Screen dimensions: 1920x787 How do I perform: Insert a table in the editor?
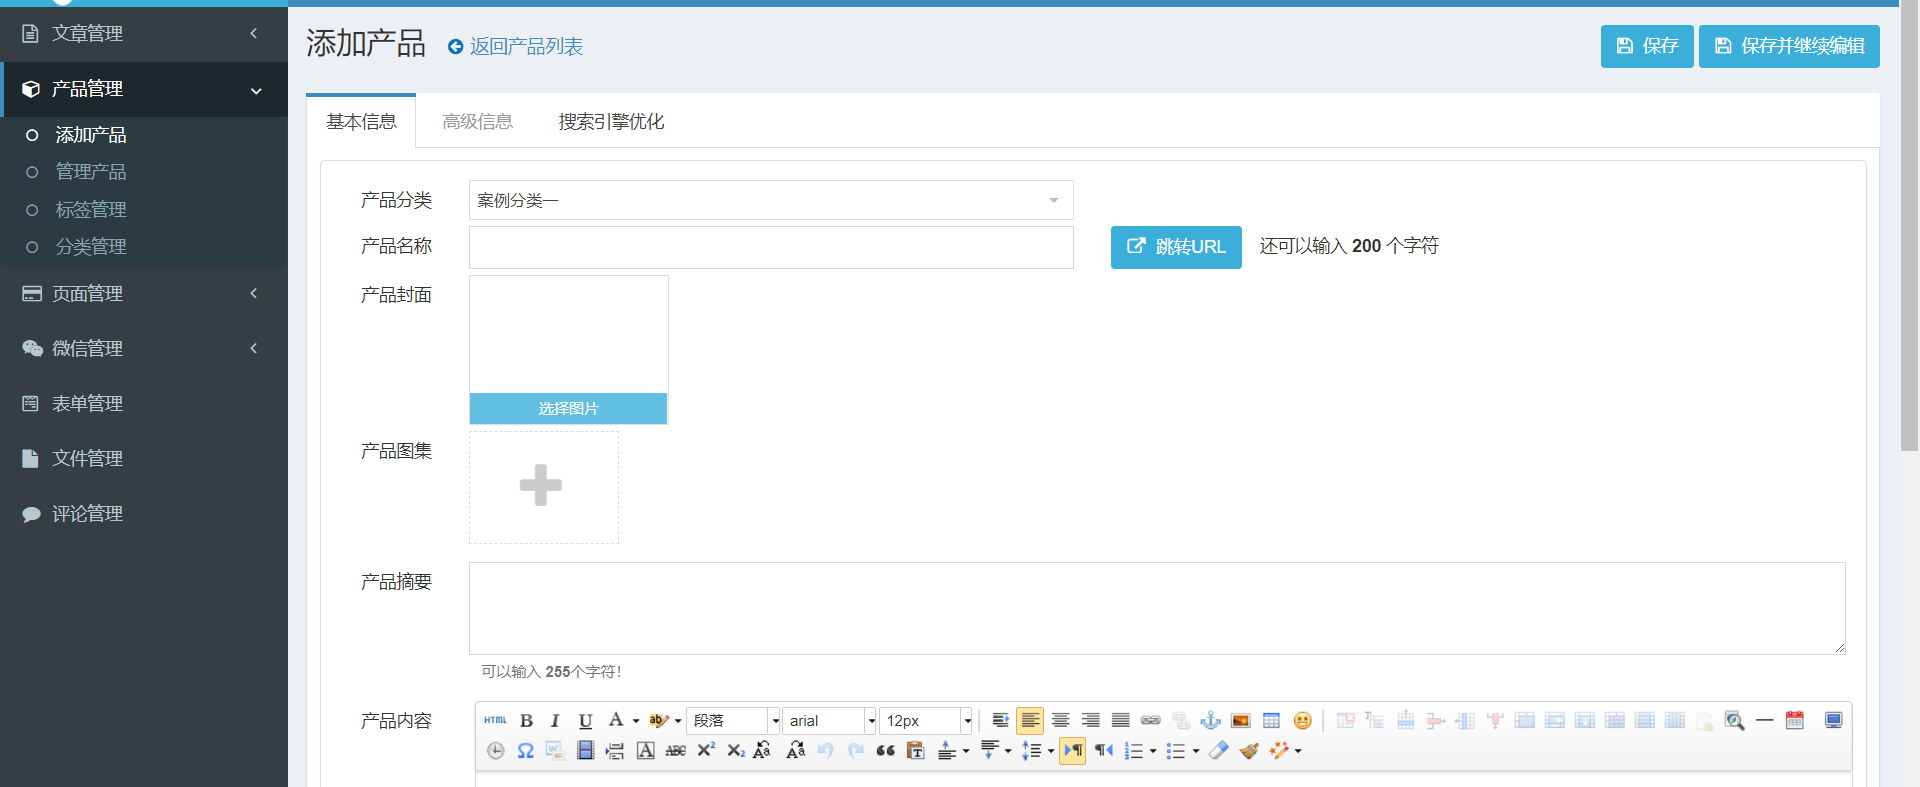[x=1271, y=720]
